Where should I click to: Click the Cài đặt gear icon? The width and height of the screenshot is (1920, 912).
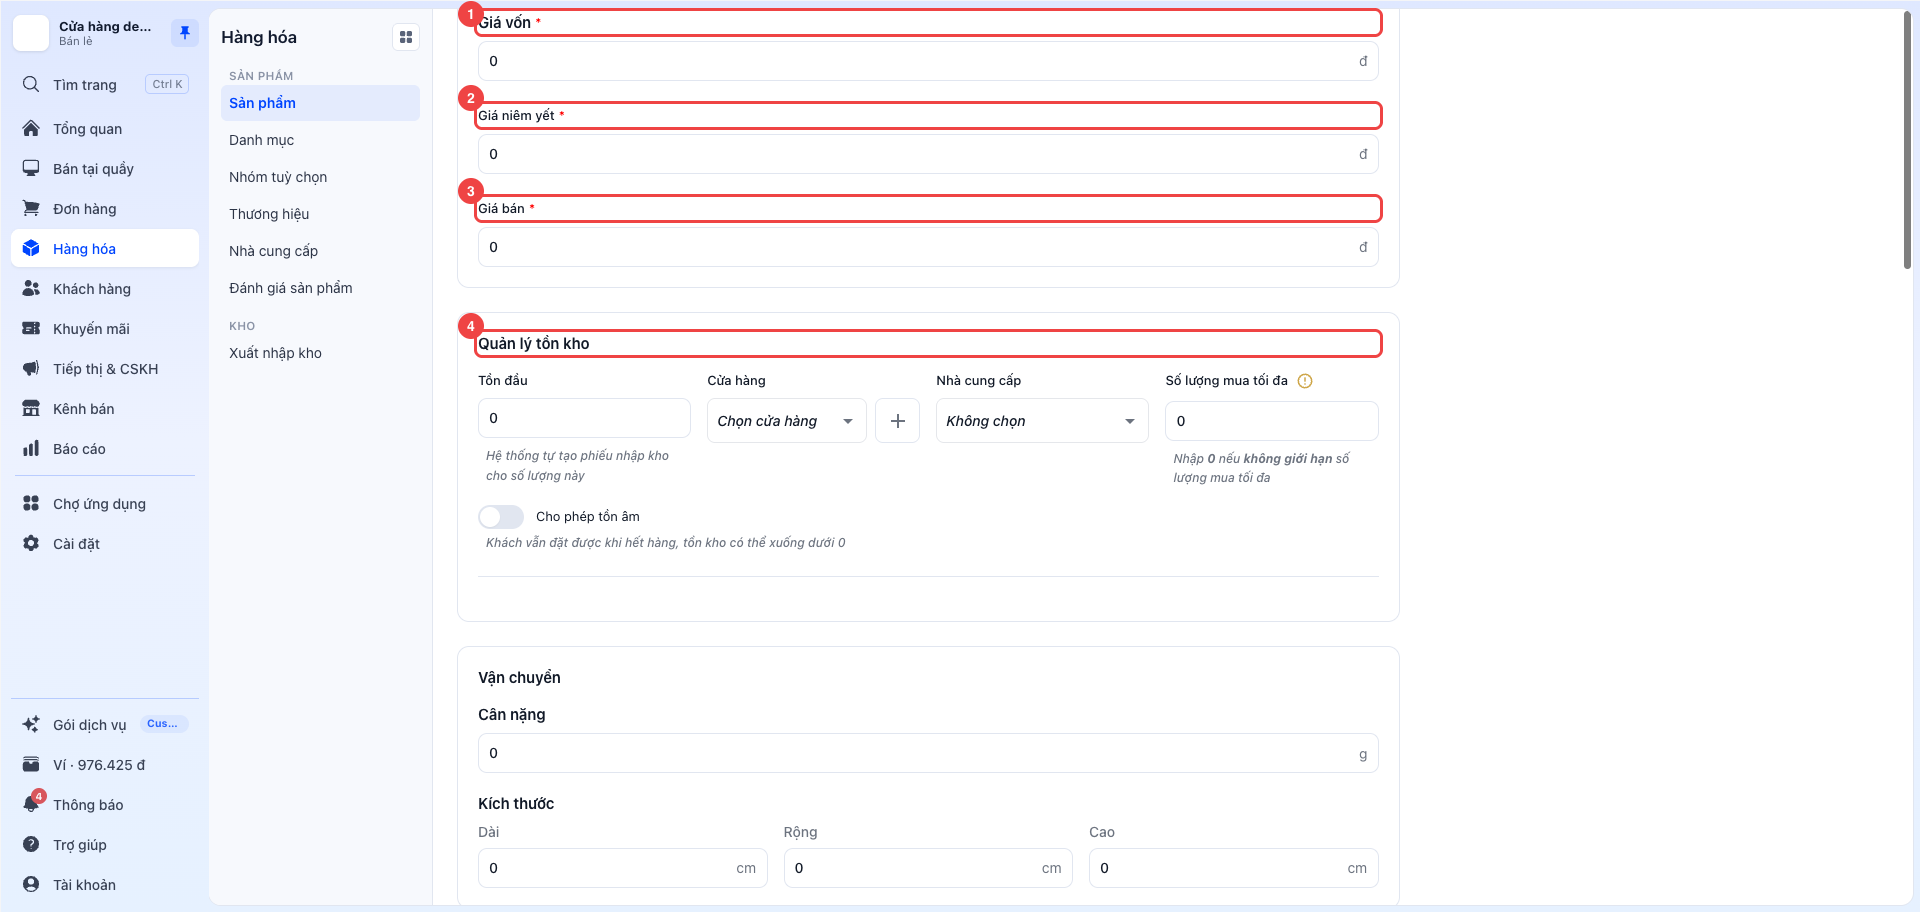pos(31,543)
